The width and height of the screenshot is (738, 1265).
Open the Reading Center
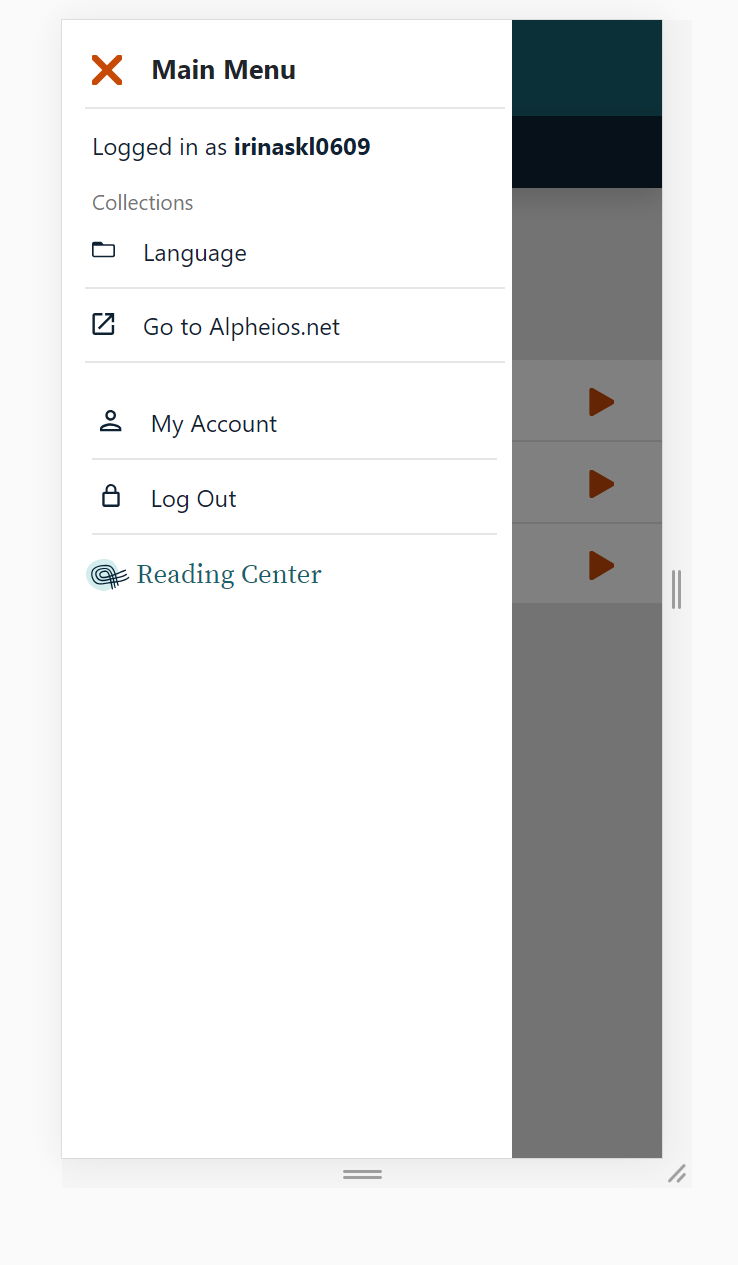pos(229,574)
